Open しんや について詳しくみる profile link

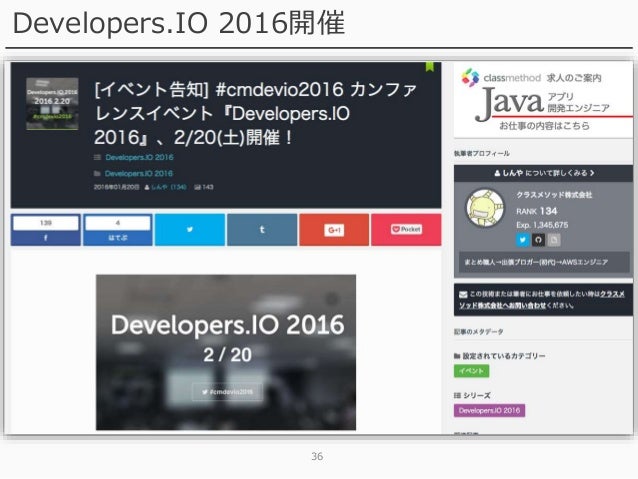pyautogui.click(x=544, y=173)
